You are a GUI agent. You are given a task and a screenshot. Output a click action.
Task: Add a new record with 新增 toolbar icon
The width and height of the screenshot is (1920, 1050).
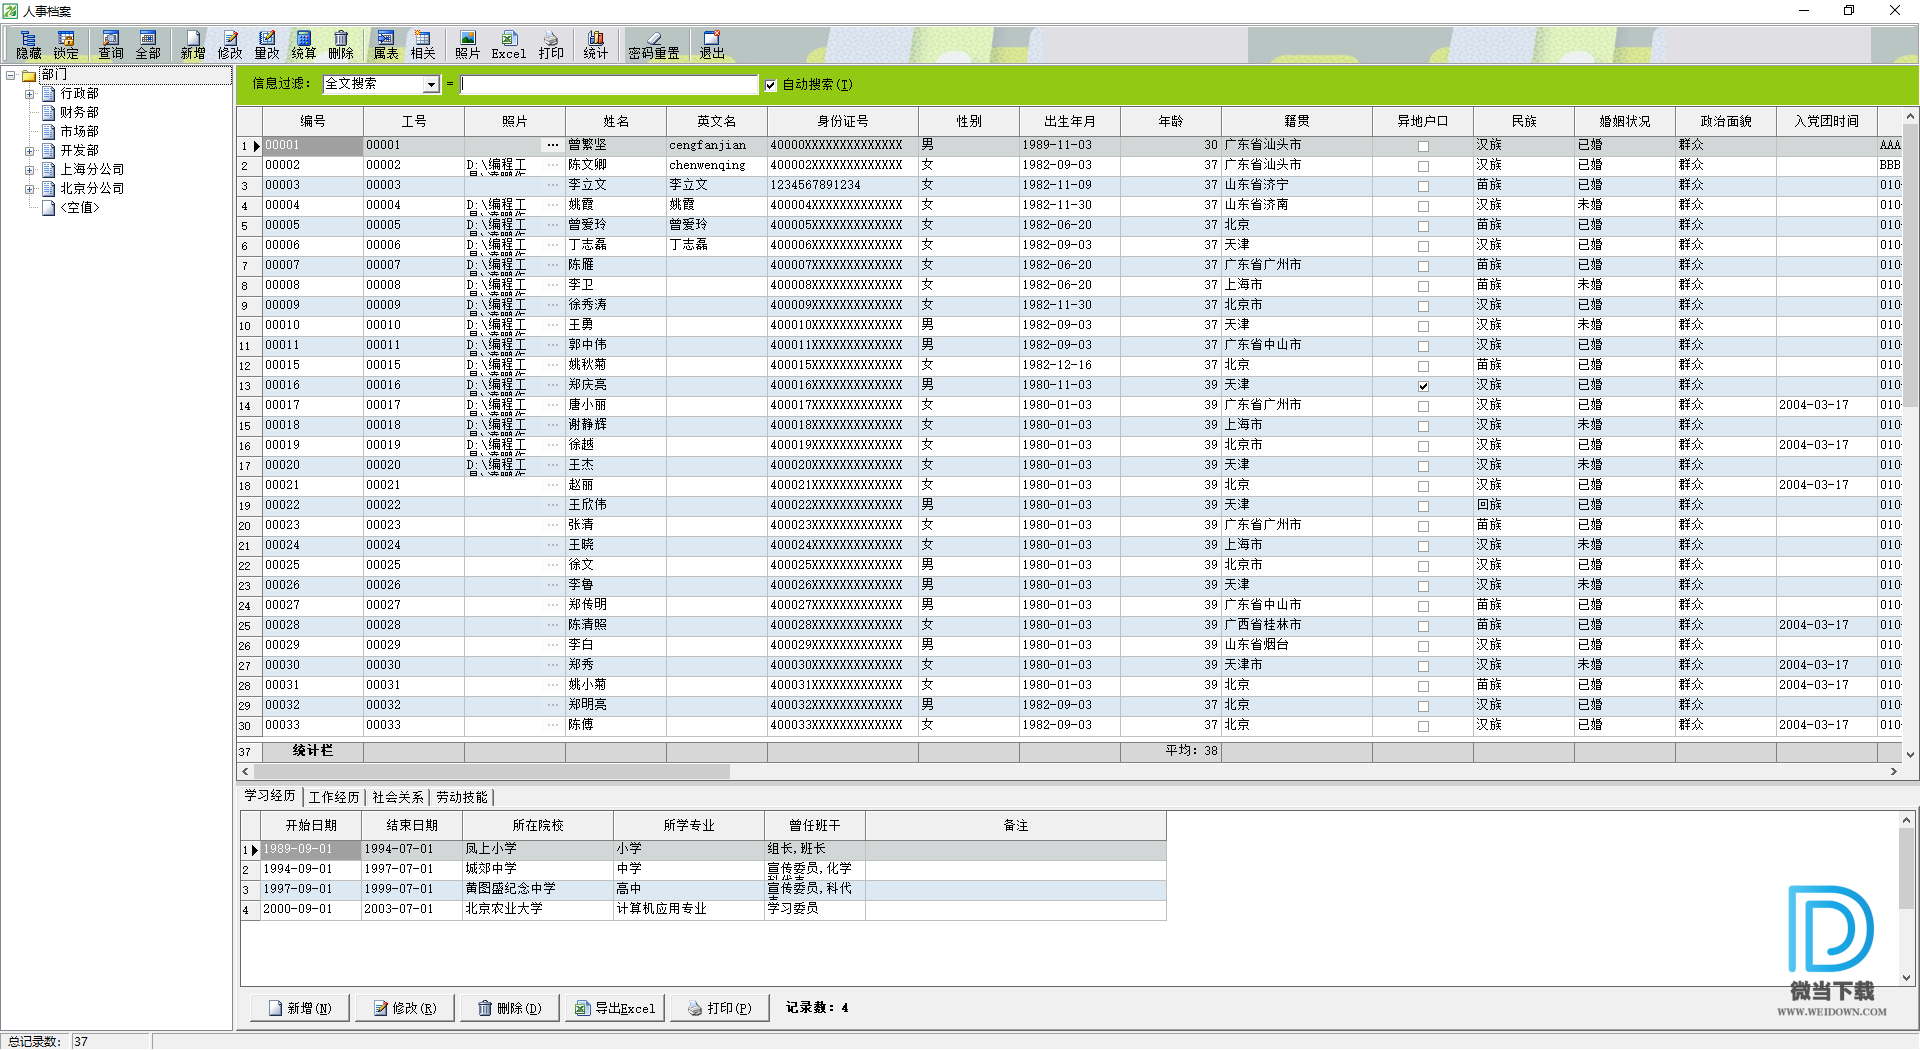(x=193, y=45)
